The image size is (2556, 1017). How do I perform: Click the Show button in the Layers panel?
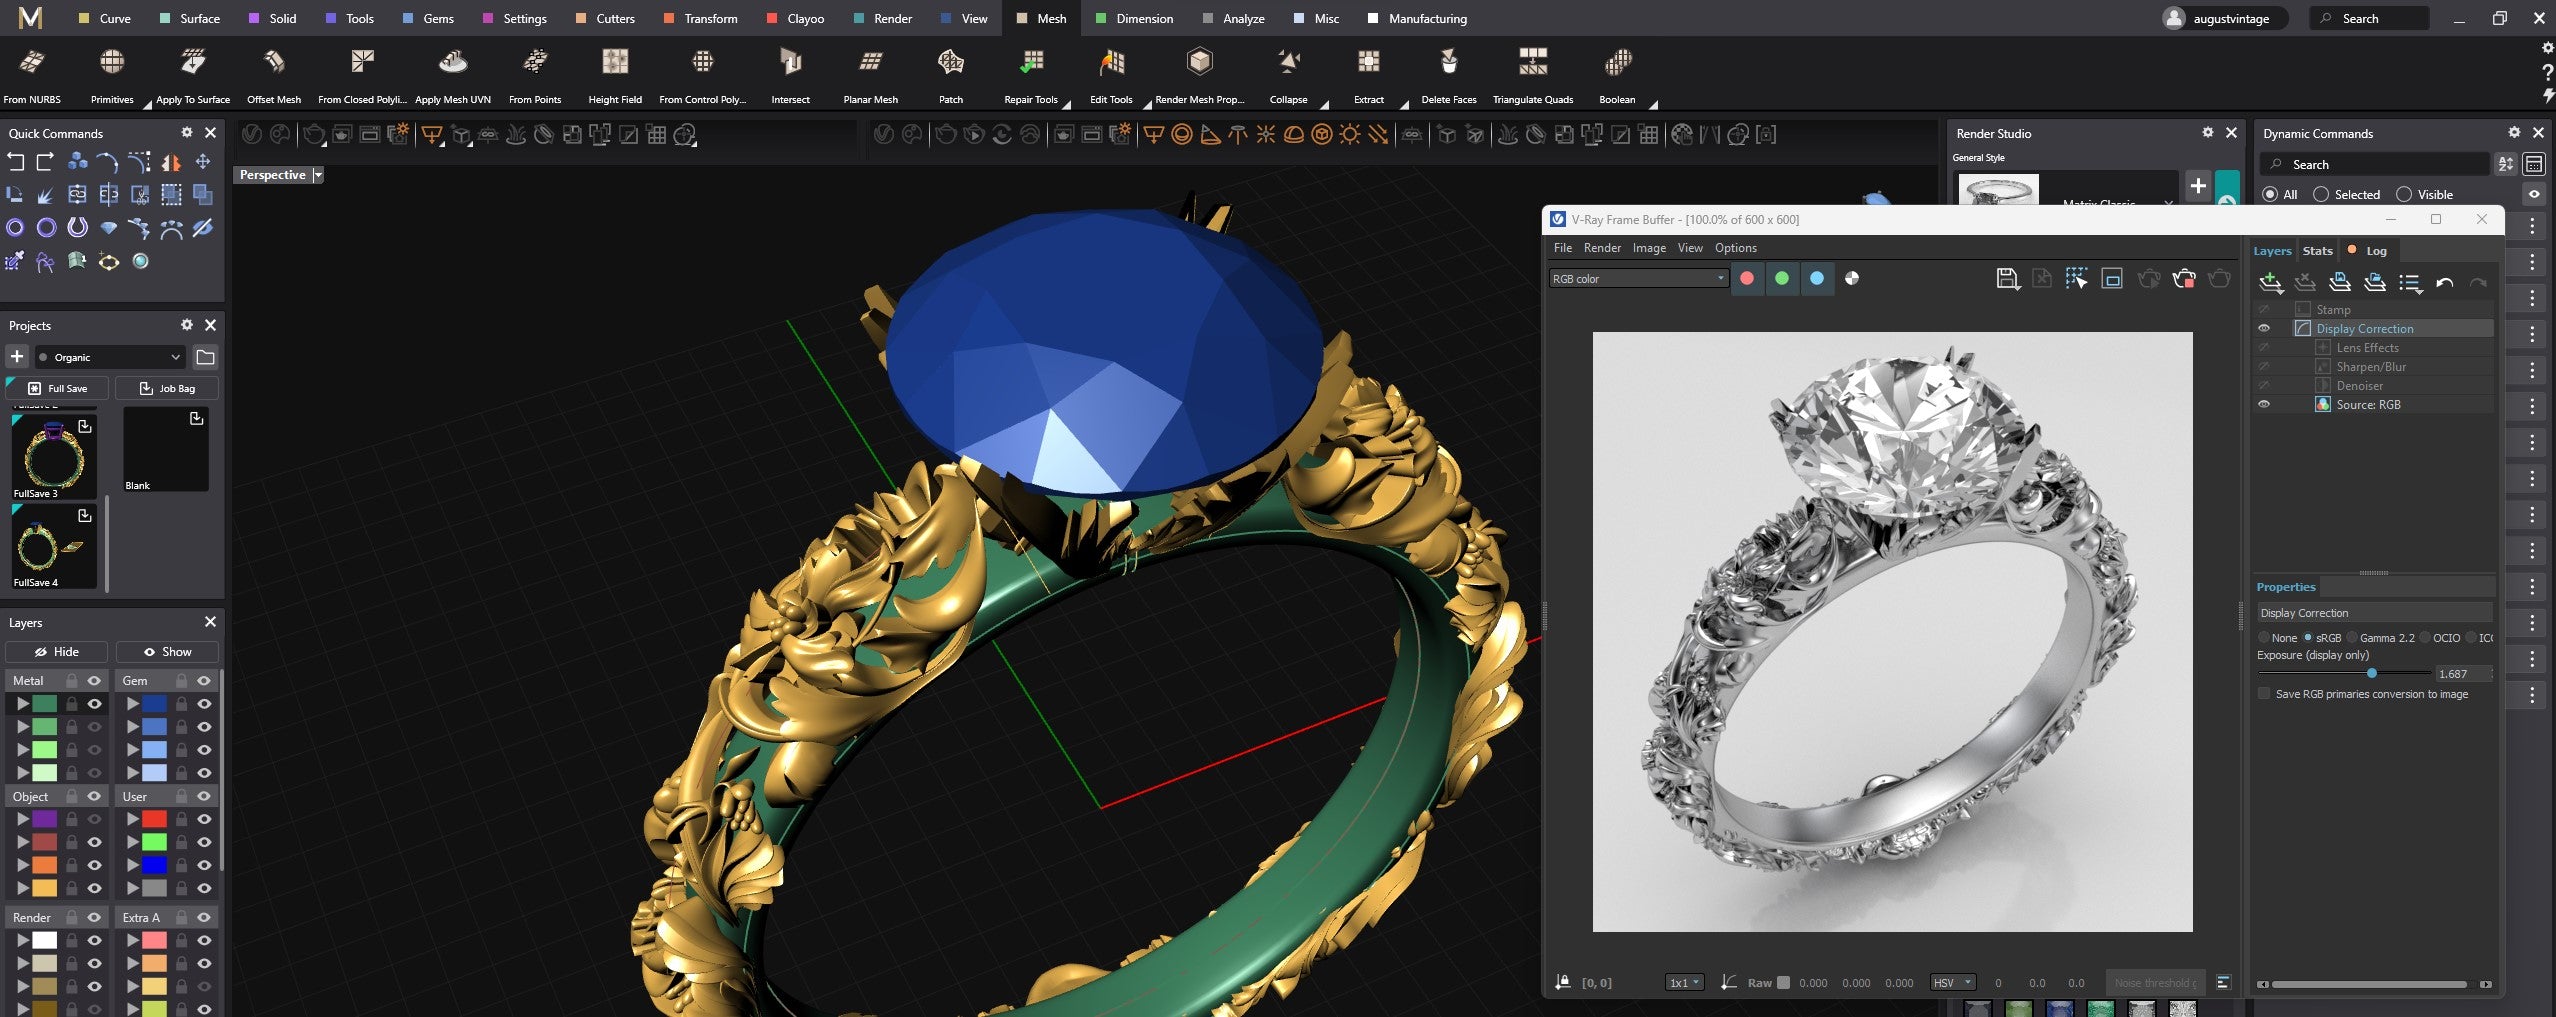[168, 651]
